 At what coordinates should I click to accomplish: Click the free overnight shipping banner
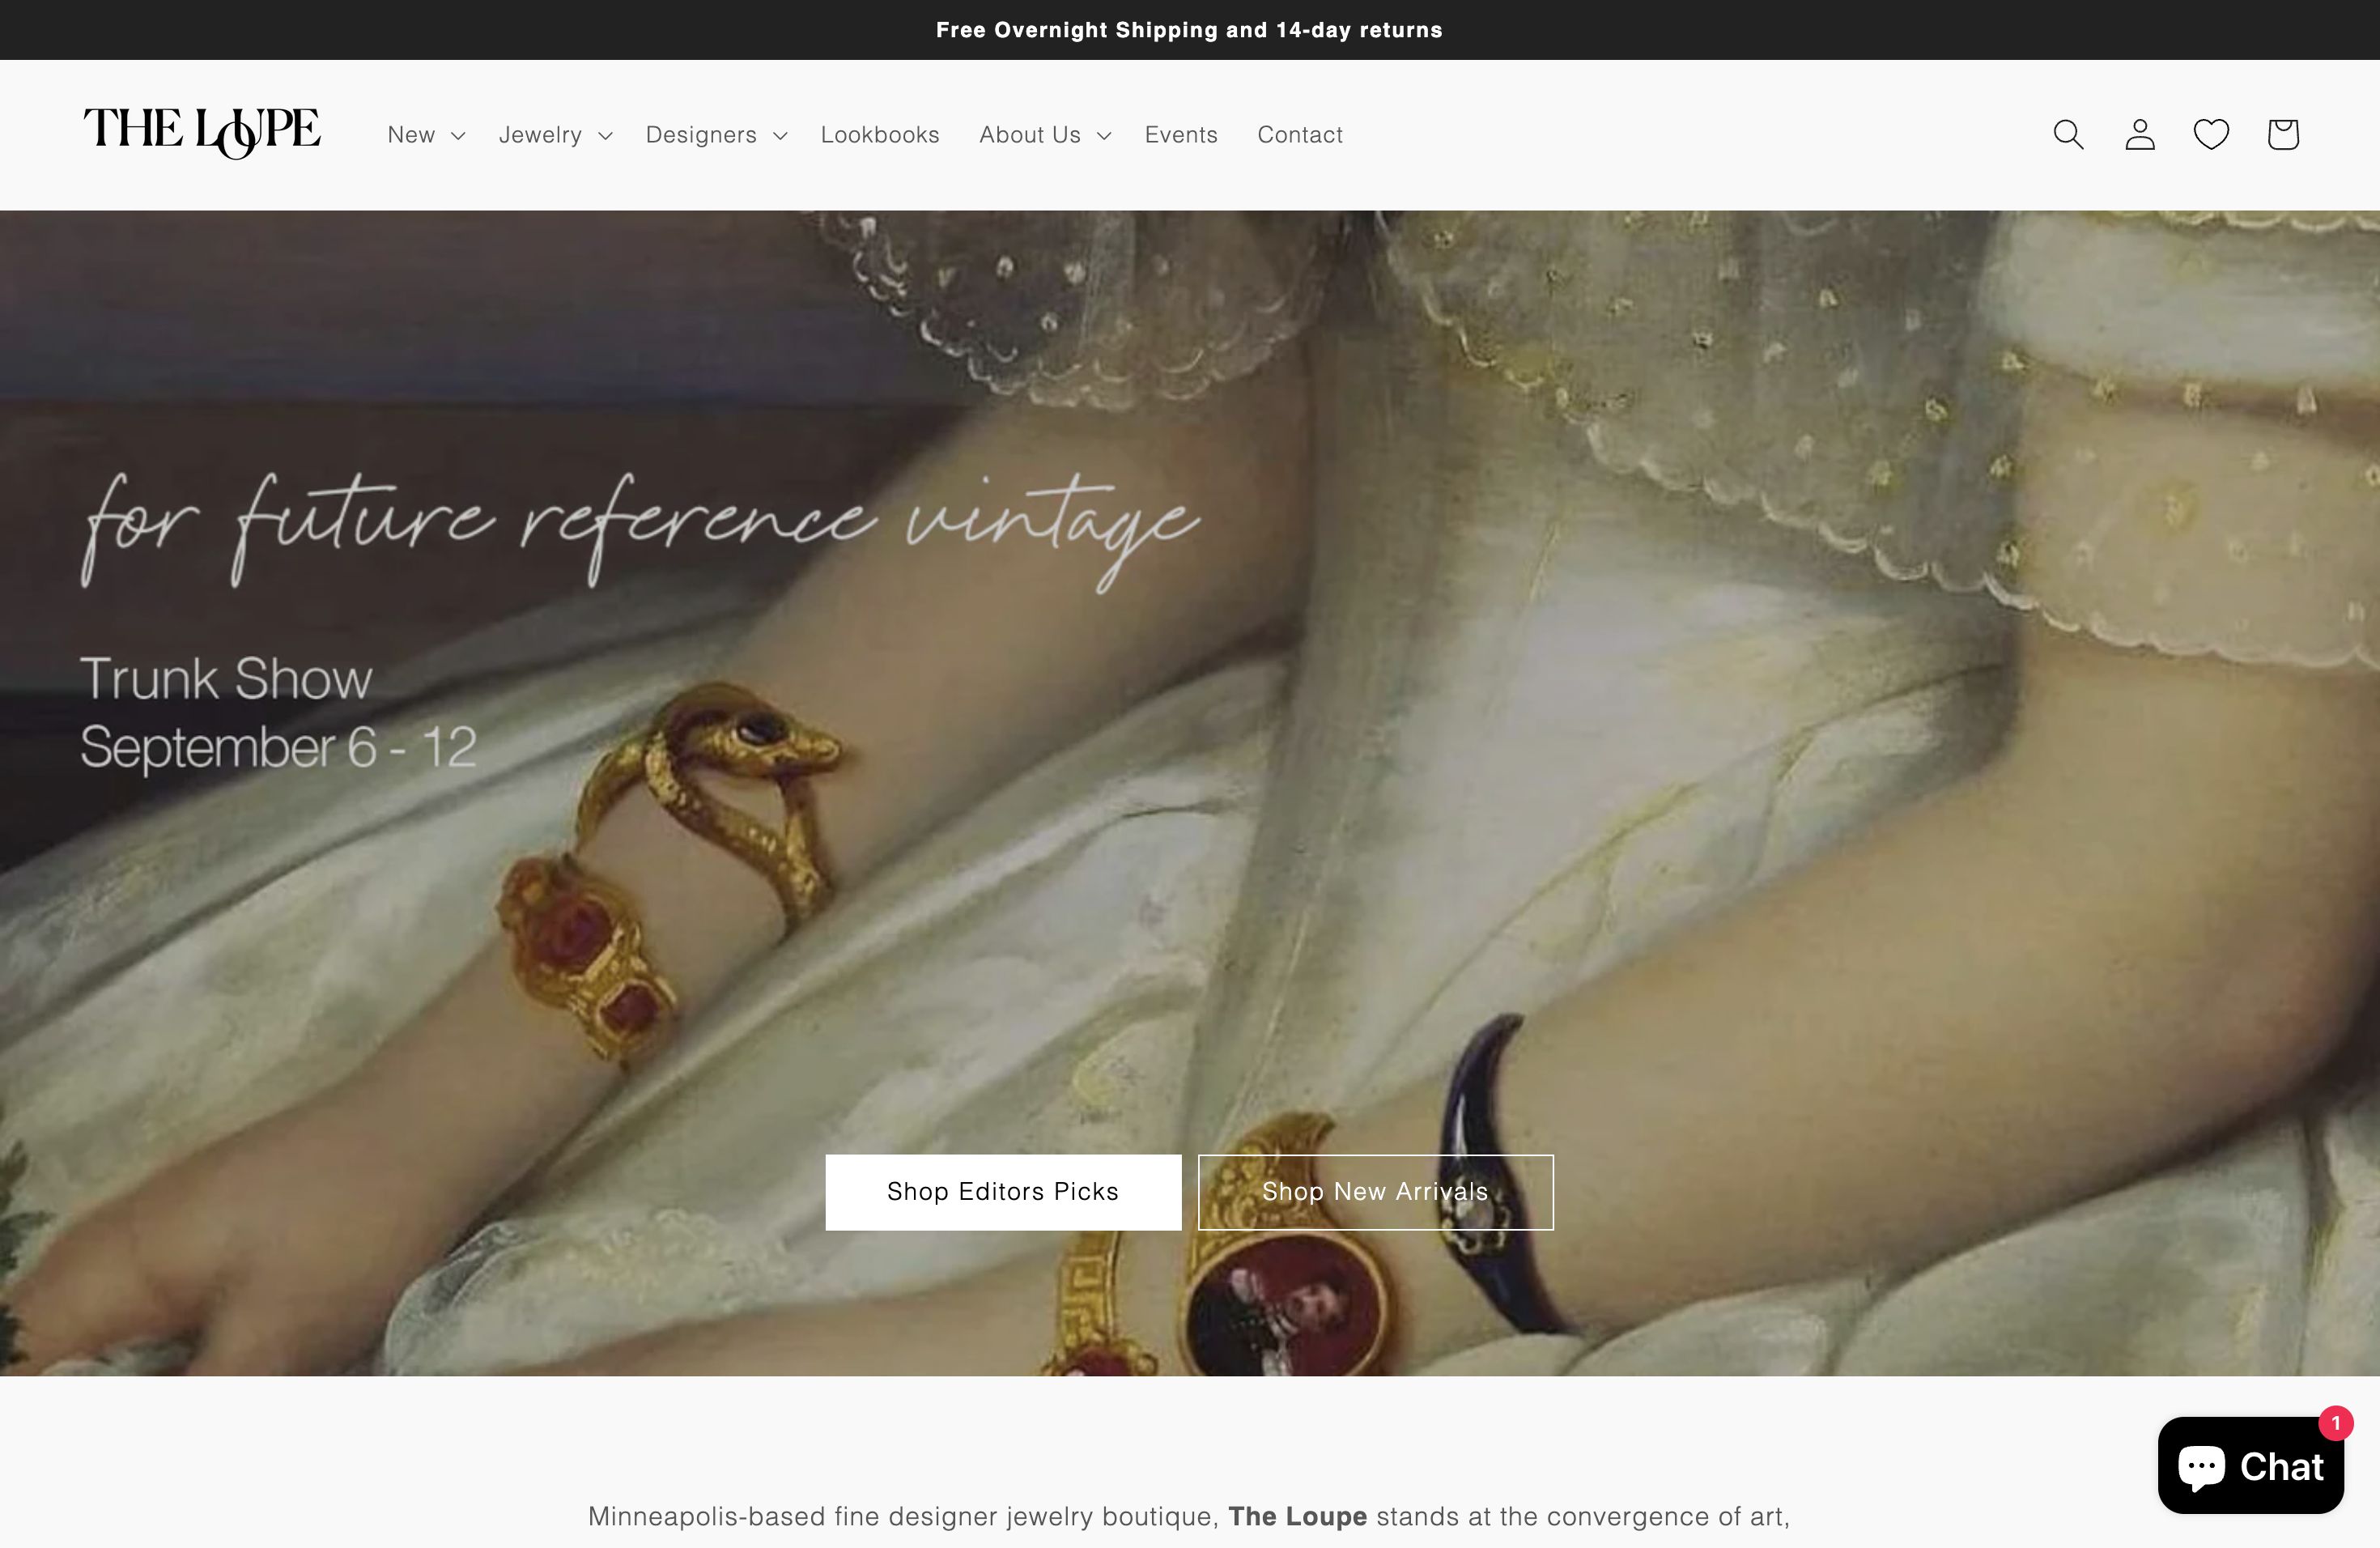coord(1189,29)
